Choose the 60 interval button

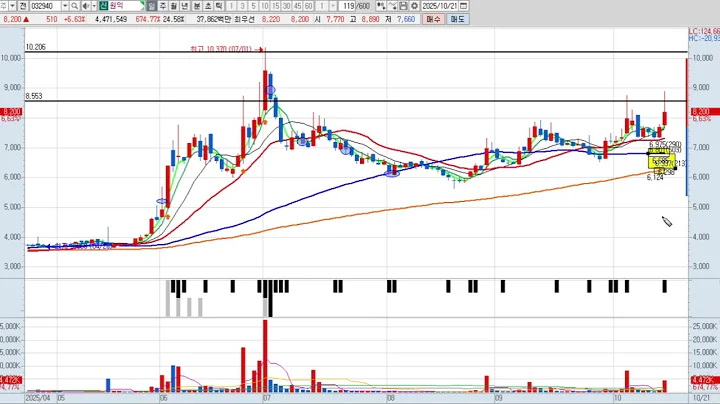309,6
